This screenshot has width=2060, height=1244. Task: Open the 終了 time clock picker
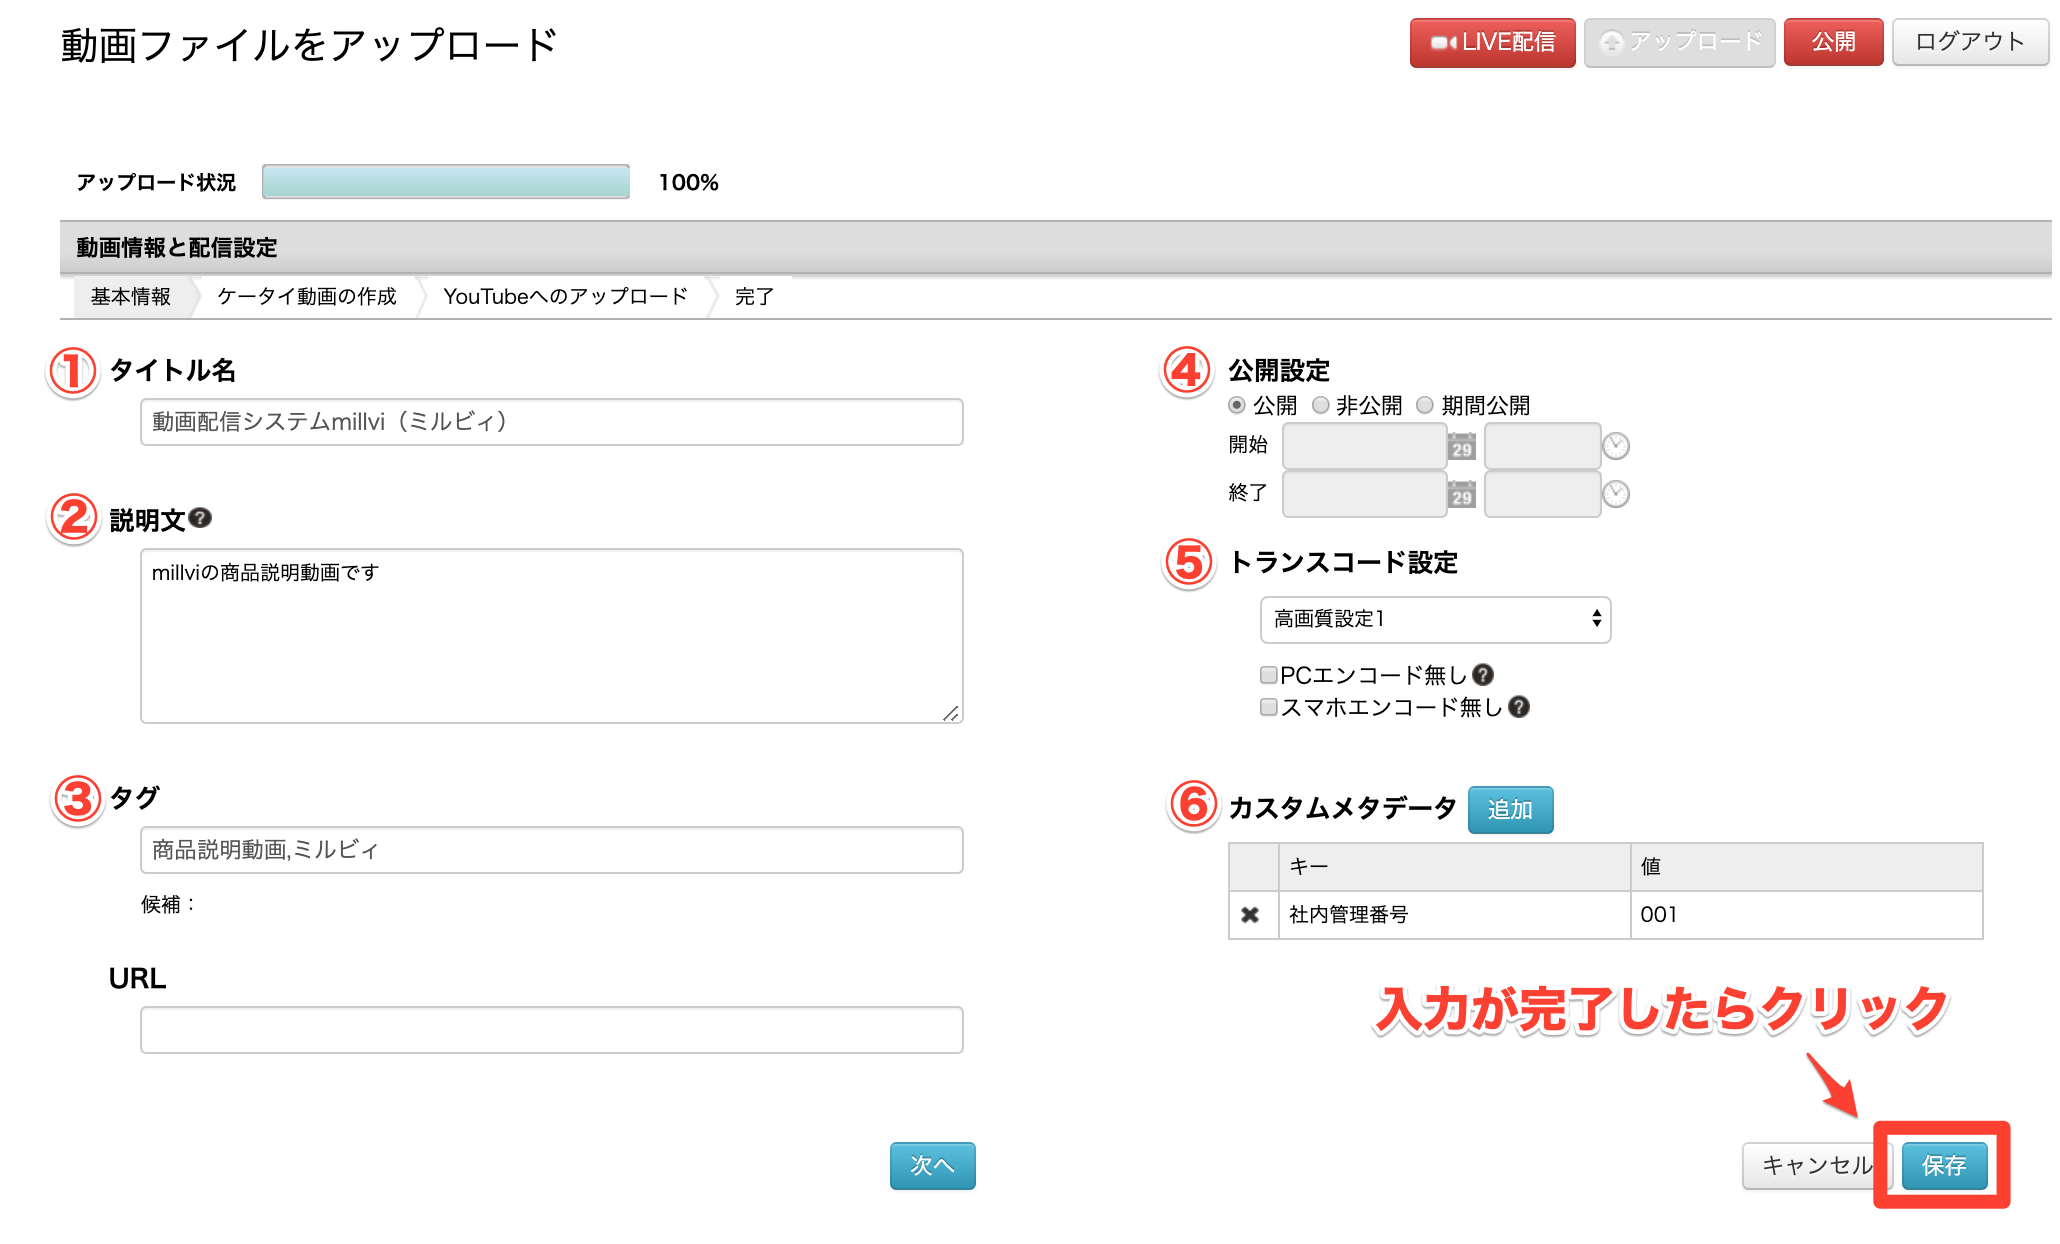1616,494
